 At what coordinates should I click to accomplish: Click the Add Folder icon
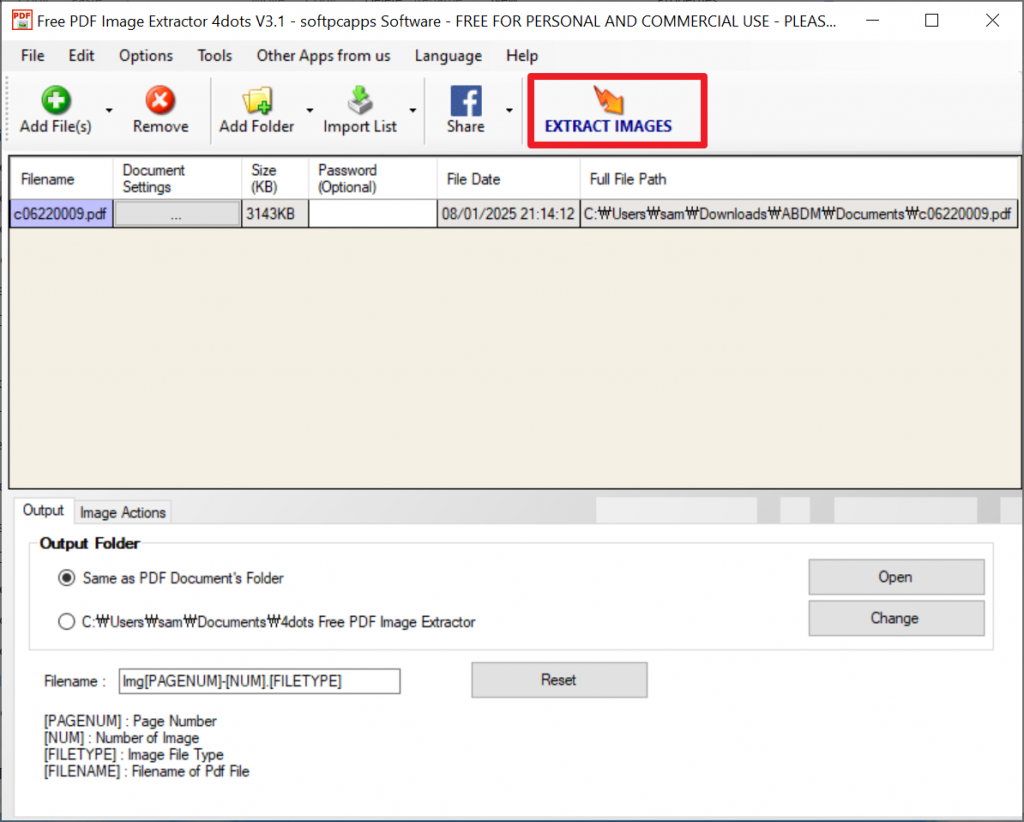(x=257, y=100)
